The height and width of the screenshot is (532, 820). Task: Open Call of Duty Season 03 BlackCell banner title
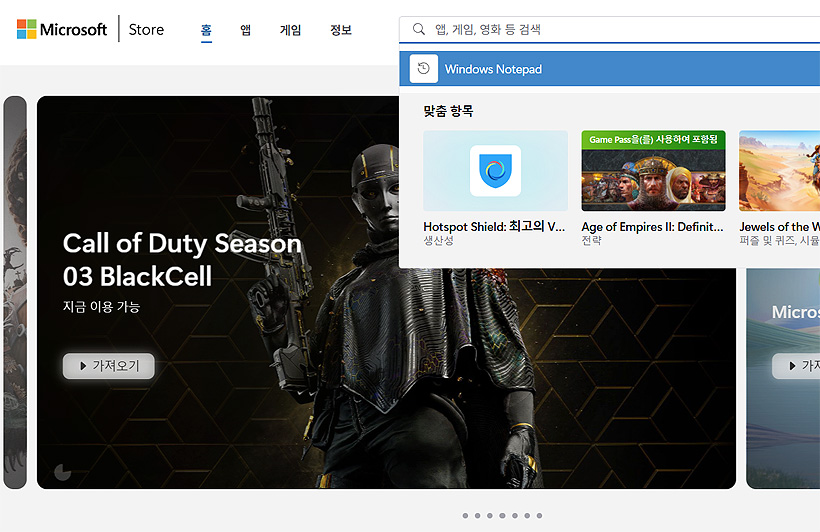point(182,260)
